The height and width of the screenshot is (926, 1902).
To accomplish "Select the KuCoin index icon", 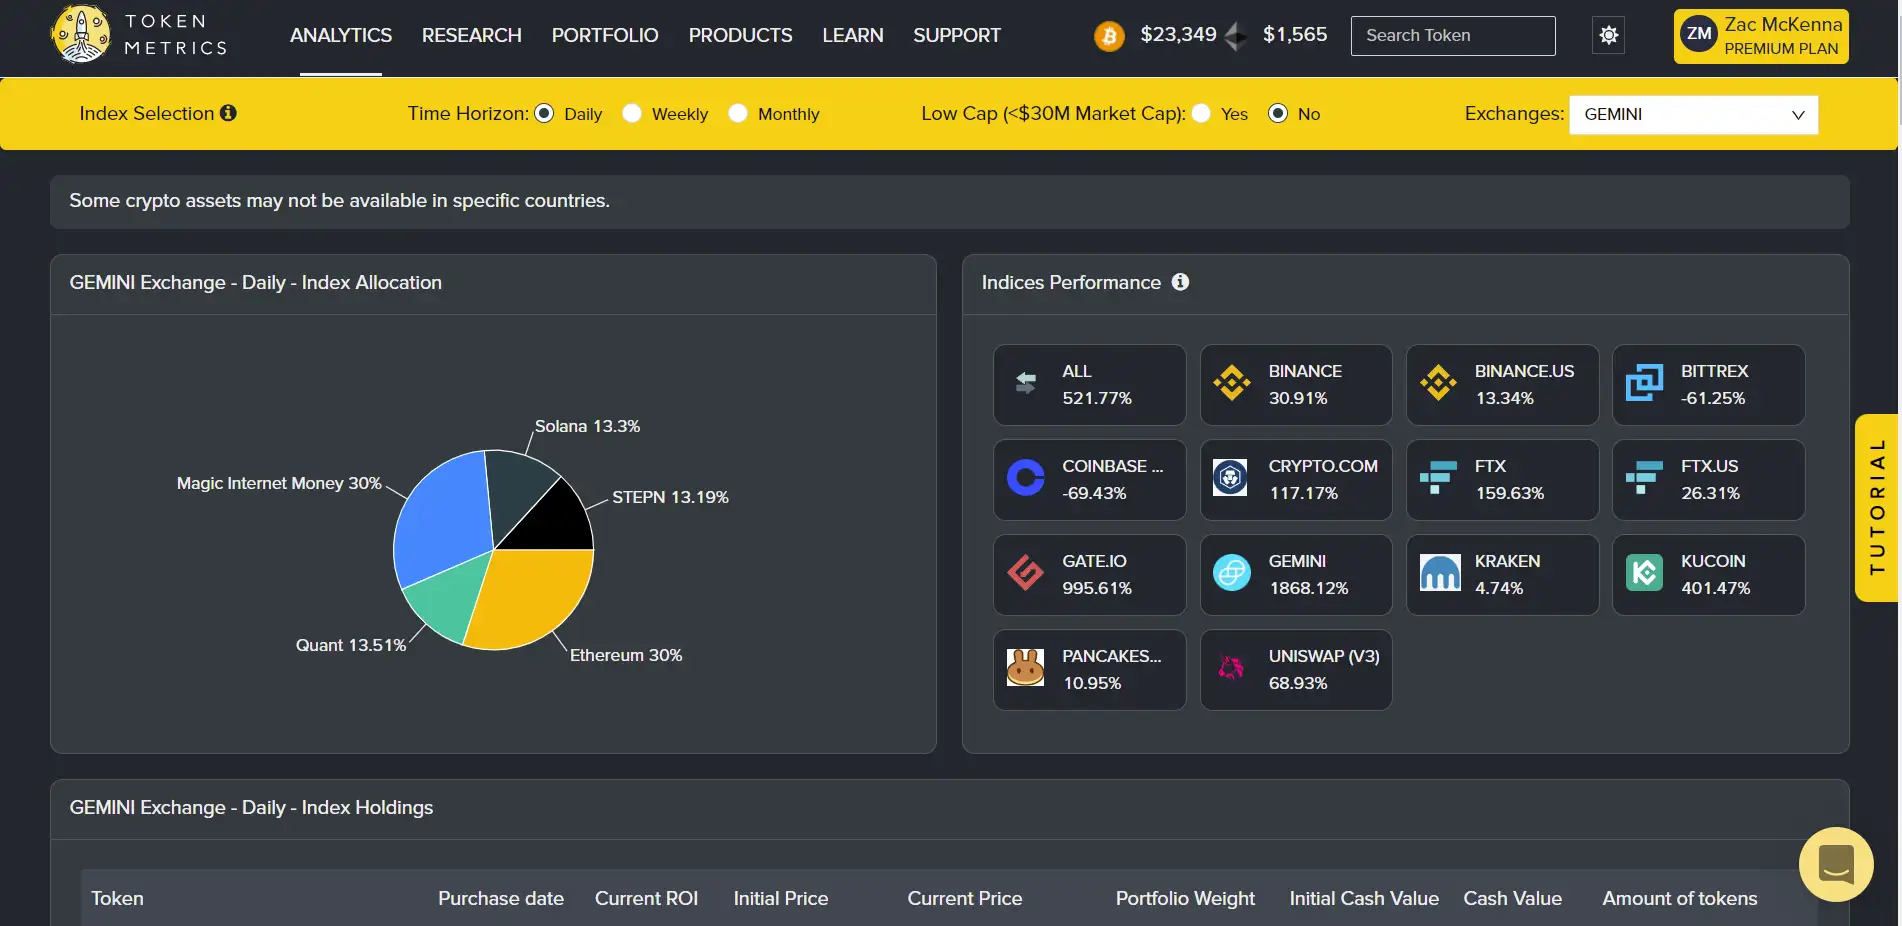I will (1644, 574).
